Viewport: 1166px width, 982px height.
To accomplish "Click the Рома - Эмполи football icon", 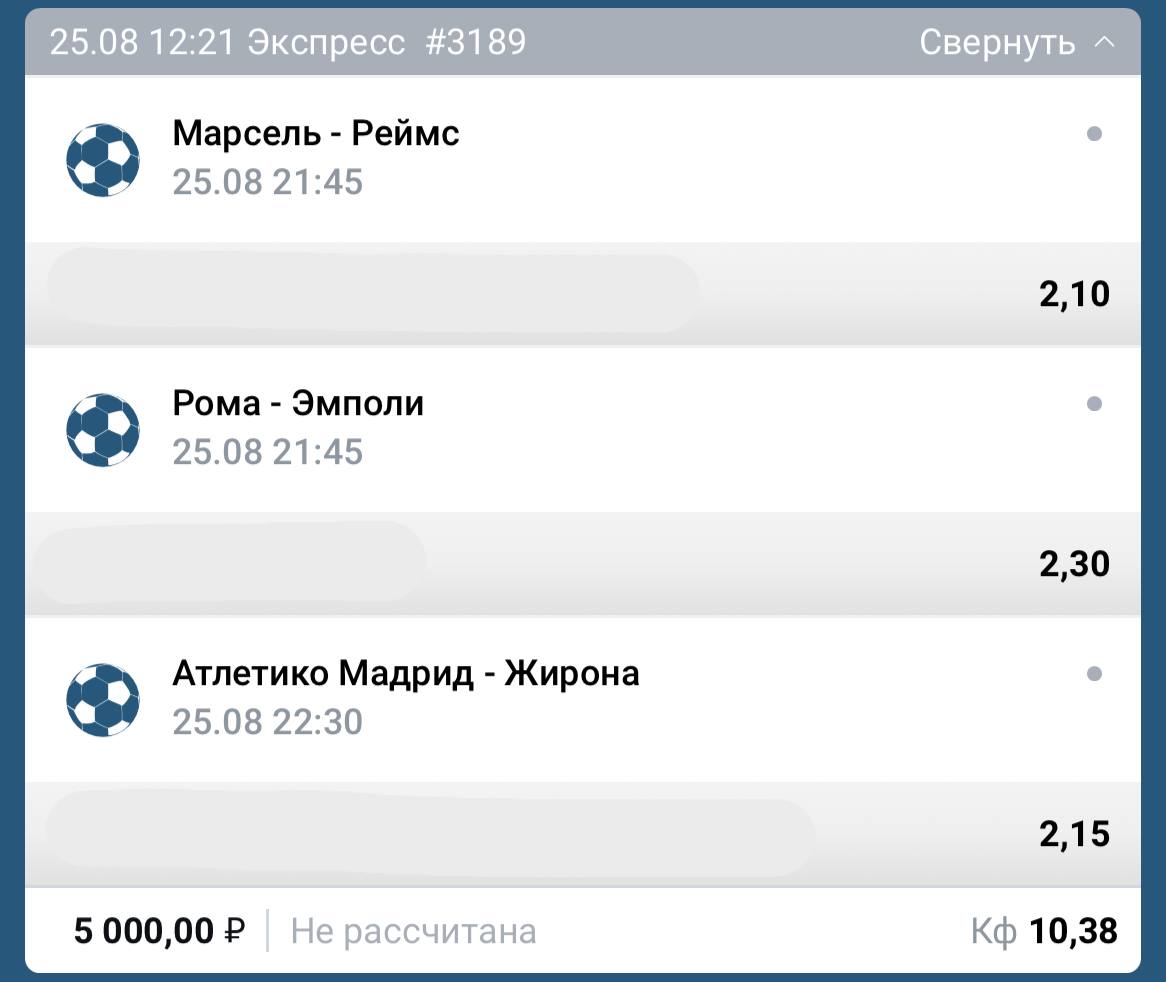I will 103,429.
